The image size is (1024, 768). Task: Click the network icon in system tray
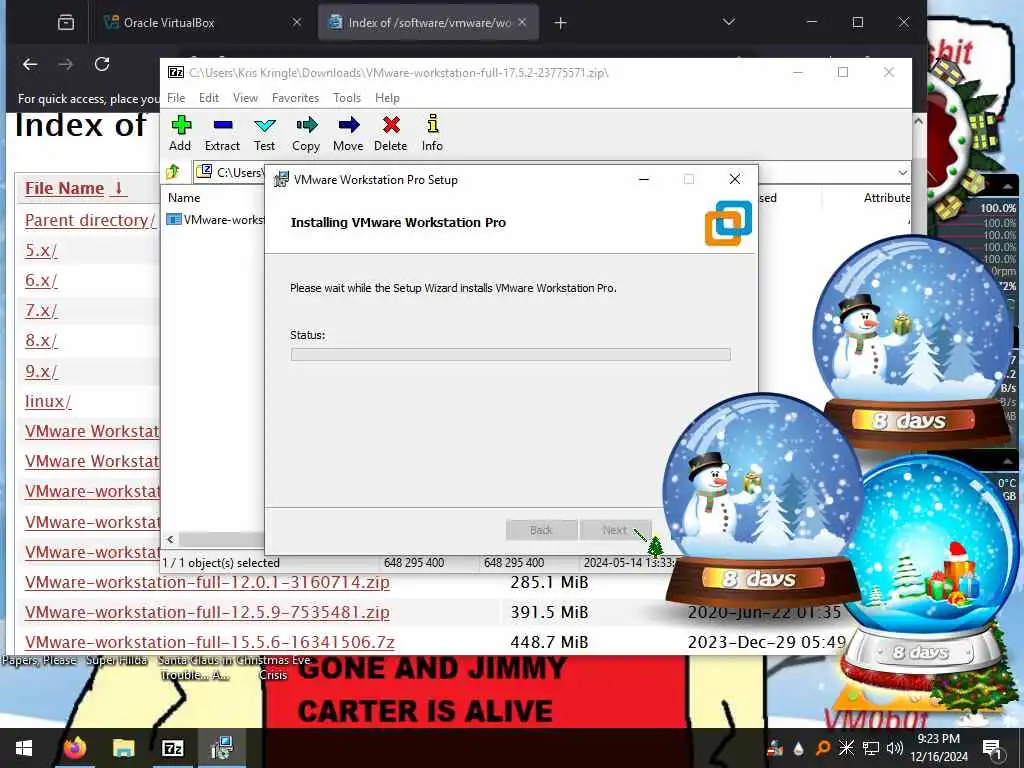click(x=871, y=748)
